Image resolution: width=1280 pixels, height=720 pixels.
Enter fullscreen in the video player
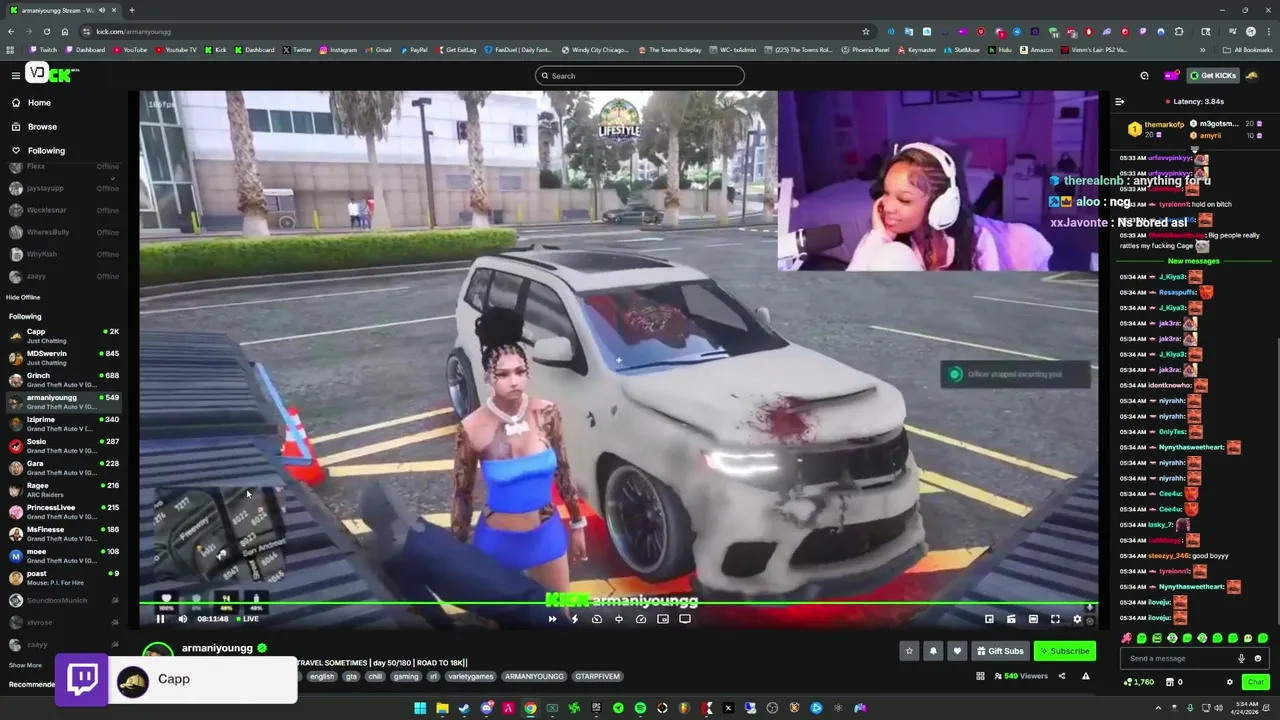[x=1055, y=619]
